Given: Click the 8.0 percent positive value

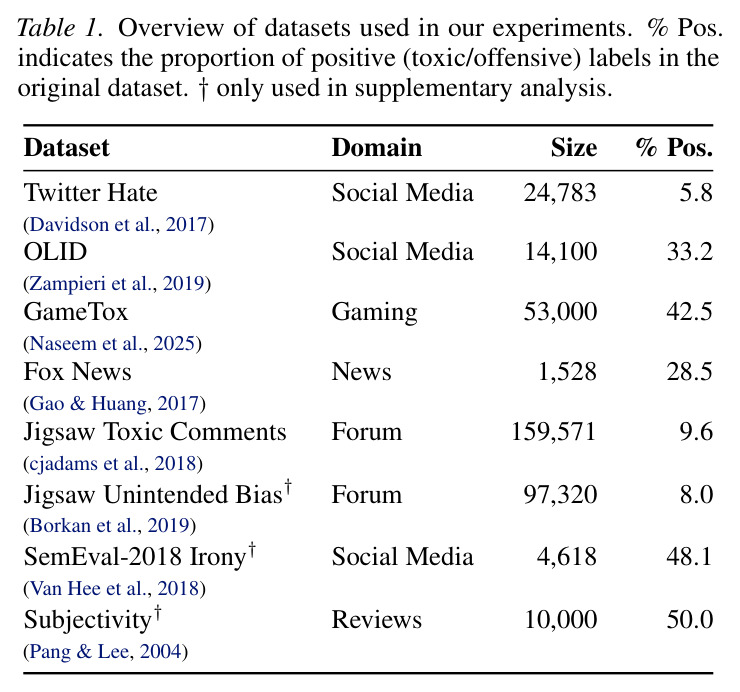Looking at the screenshot, I should click(x=696, y=494).
